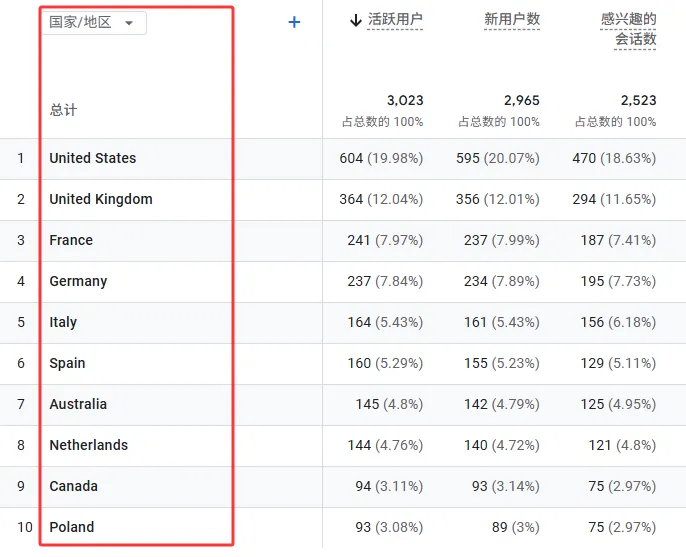686x557 pixels.
Task: Click United States active users 604 (19.98%)
Action: [381, 158]
